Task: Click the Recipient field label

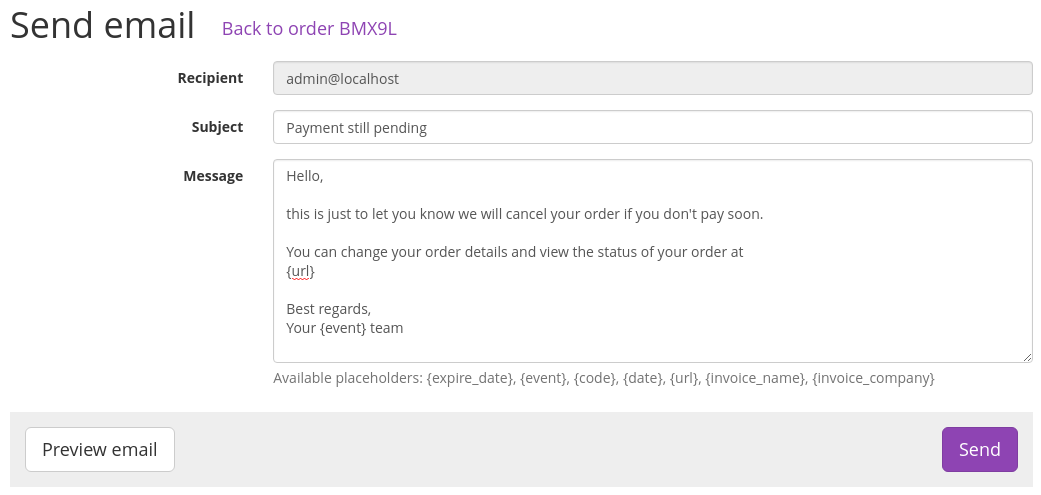Action: pyautogui.click(x=210, y=78)
